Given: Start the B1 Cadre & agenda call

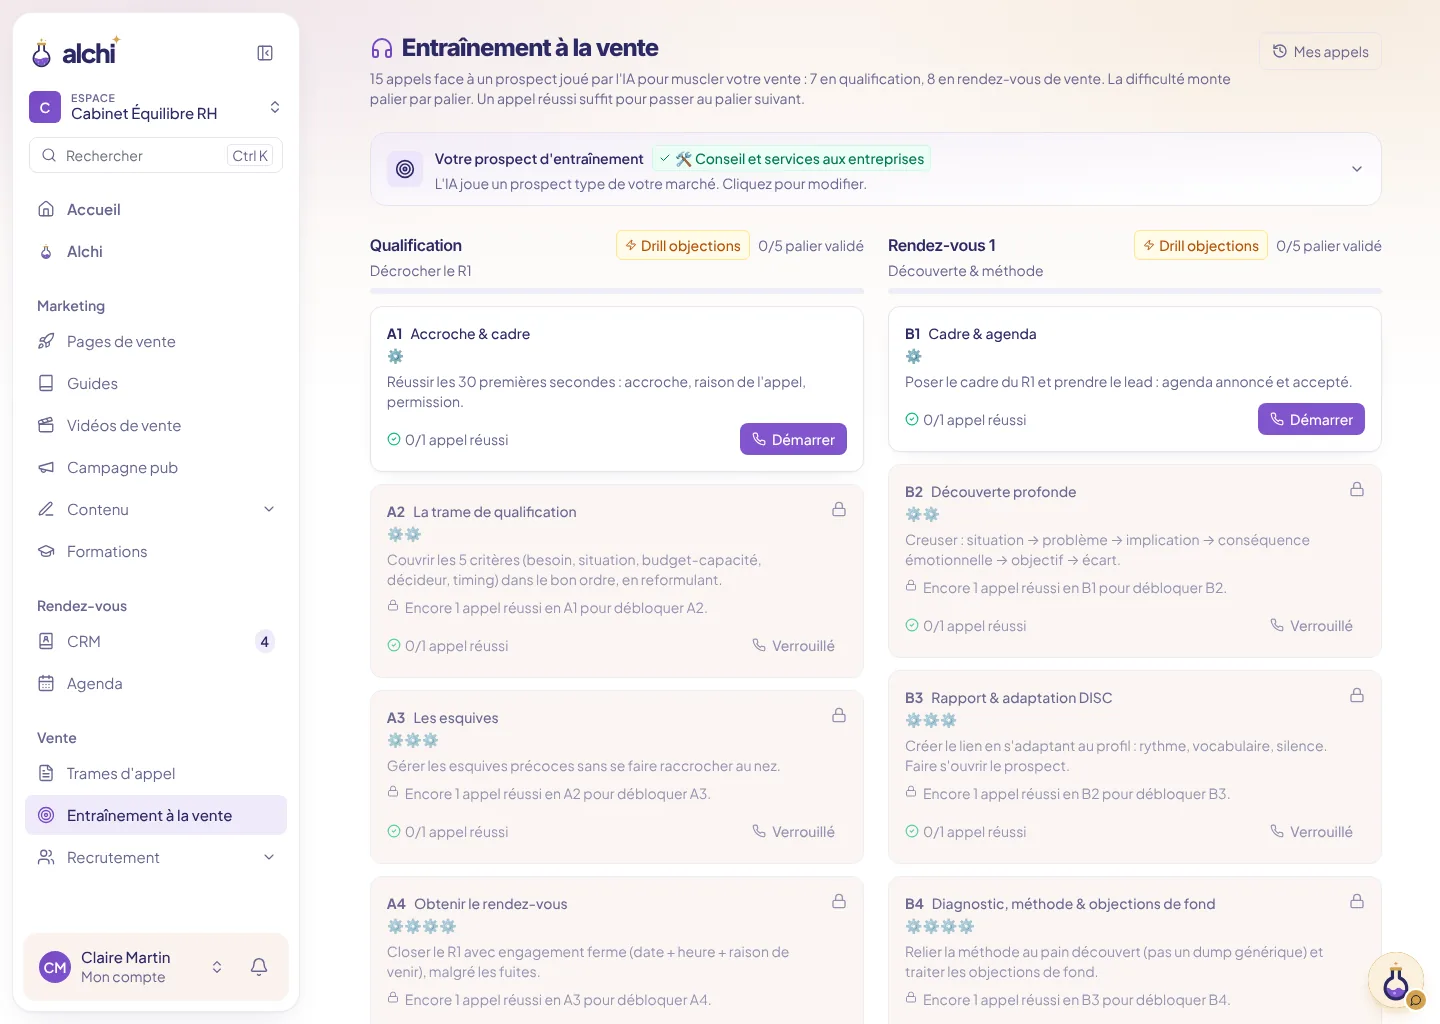Looking at the screenshot, I should point(1311,419).
